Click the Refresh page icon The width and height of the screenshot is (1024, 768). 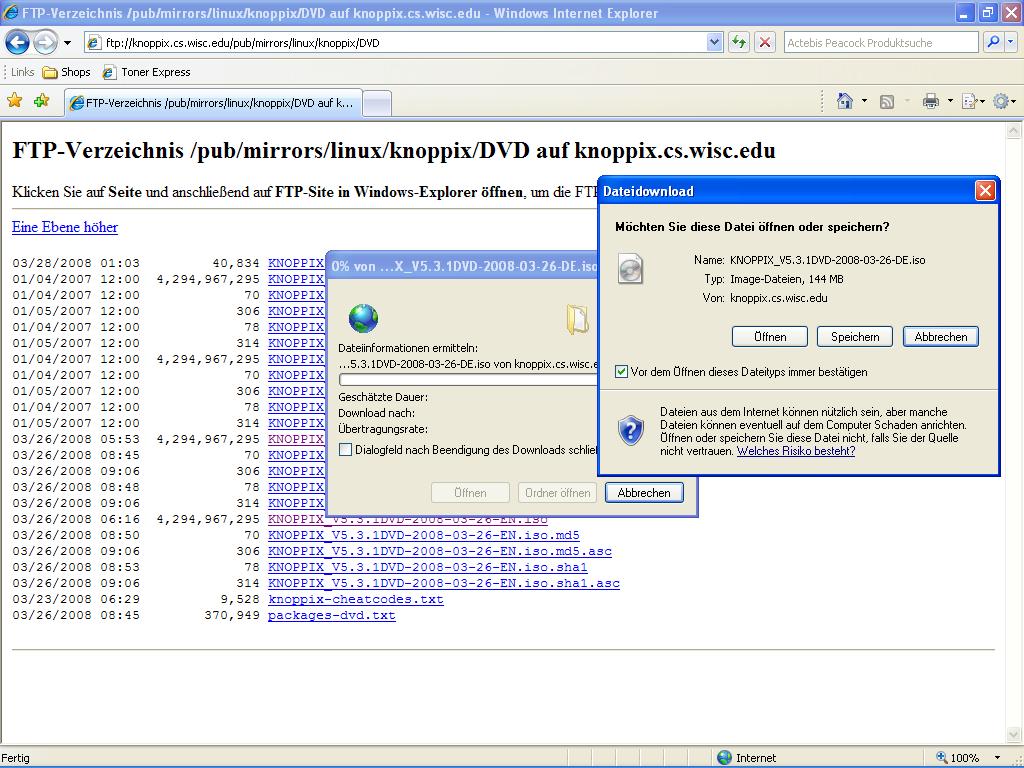pyautogui.click(x=739, y=42)
